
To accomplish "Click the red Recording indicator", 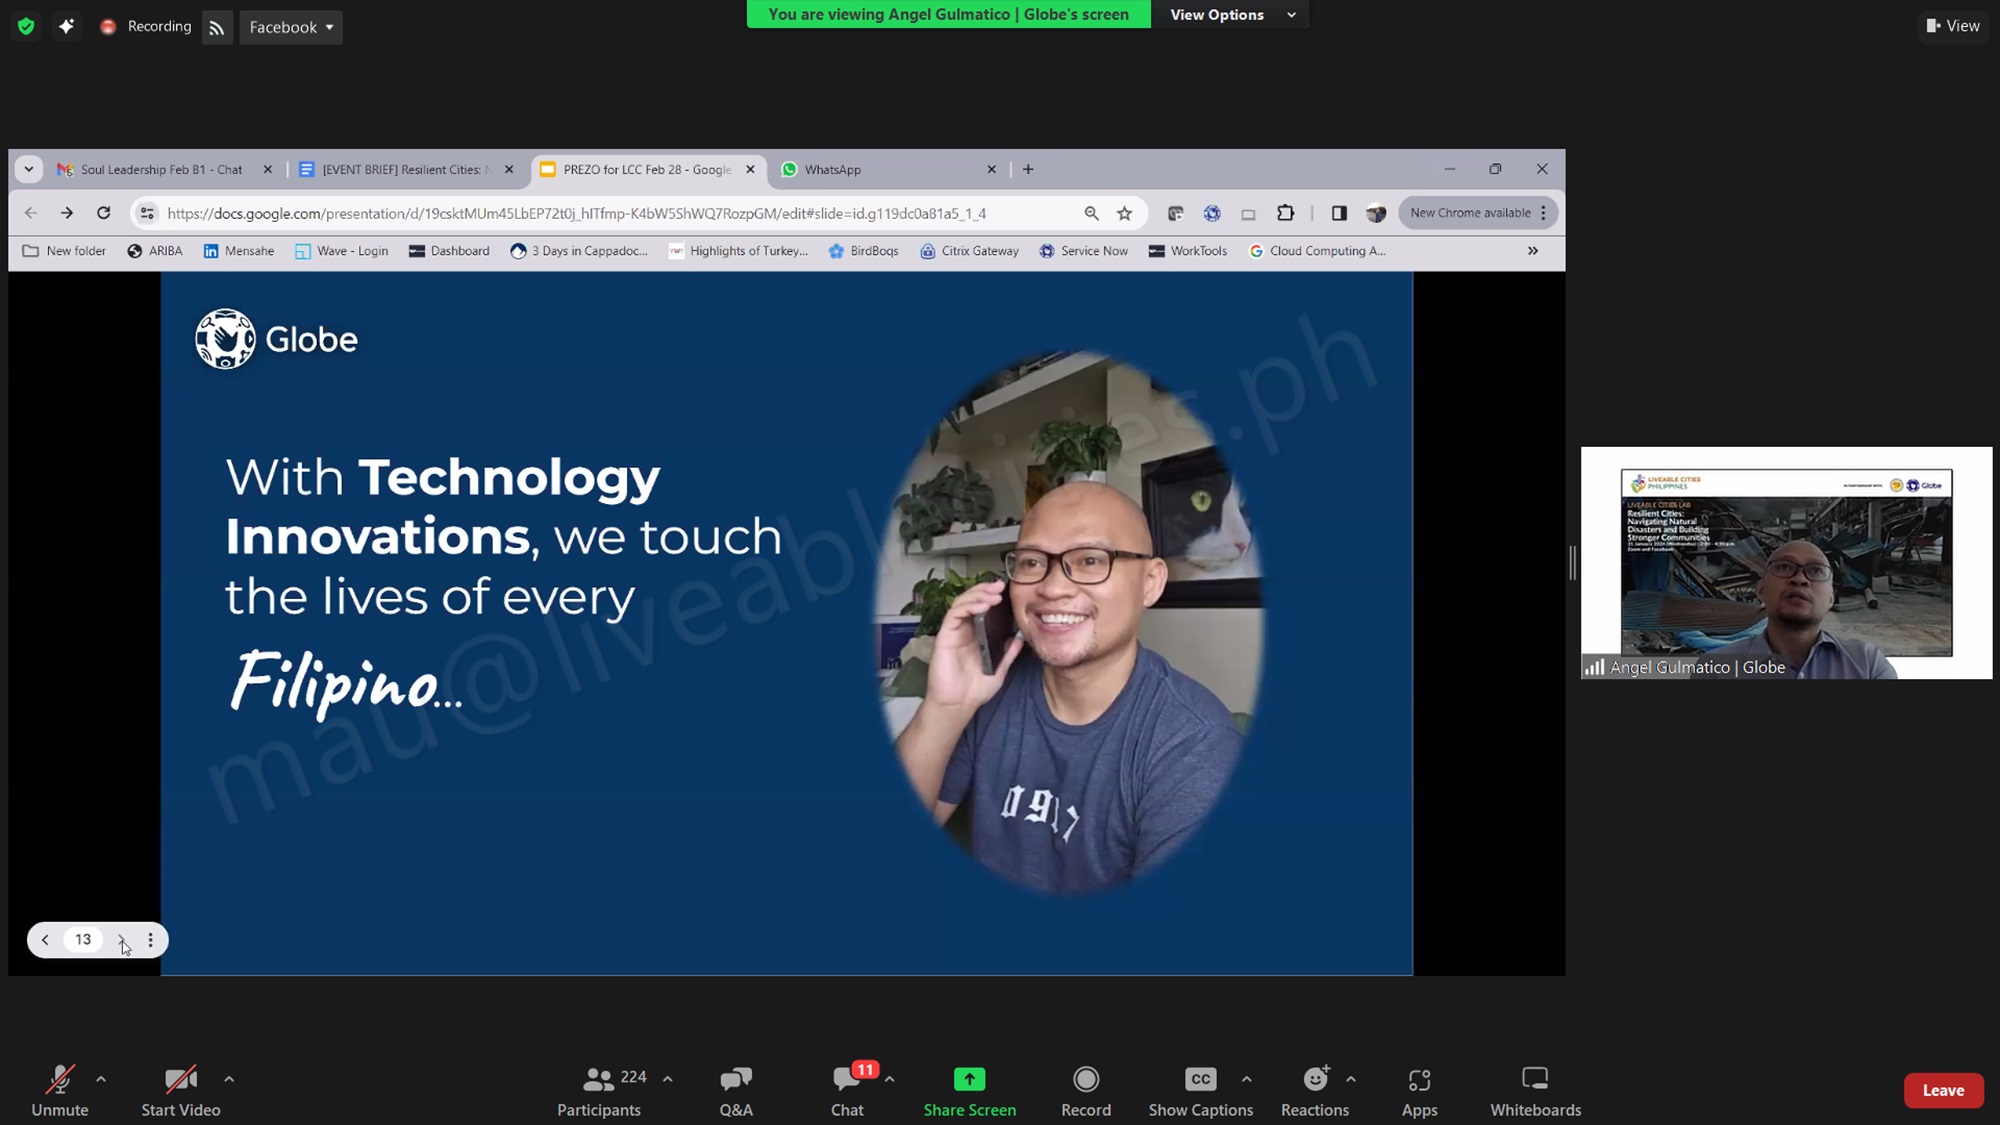I will tap(145, 27).
